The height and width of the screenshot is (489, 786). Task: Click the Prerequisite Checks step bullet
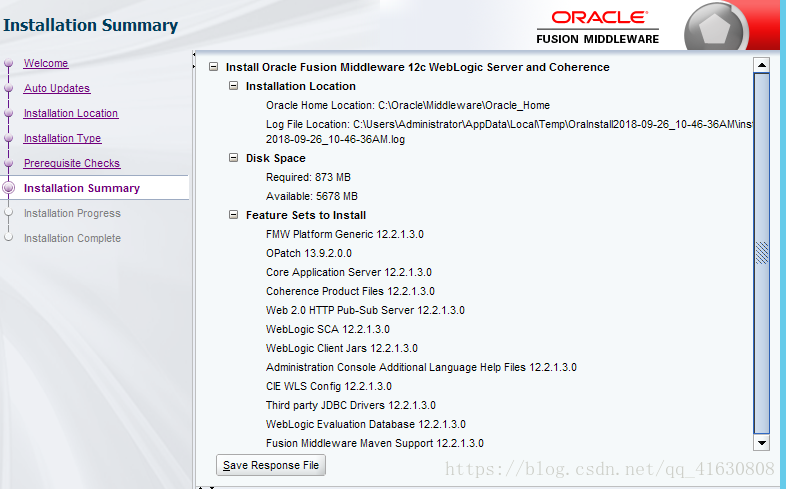coord(9,163)
